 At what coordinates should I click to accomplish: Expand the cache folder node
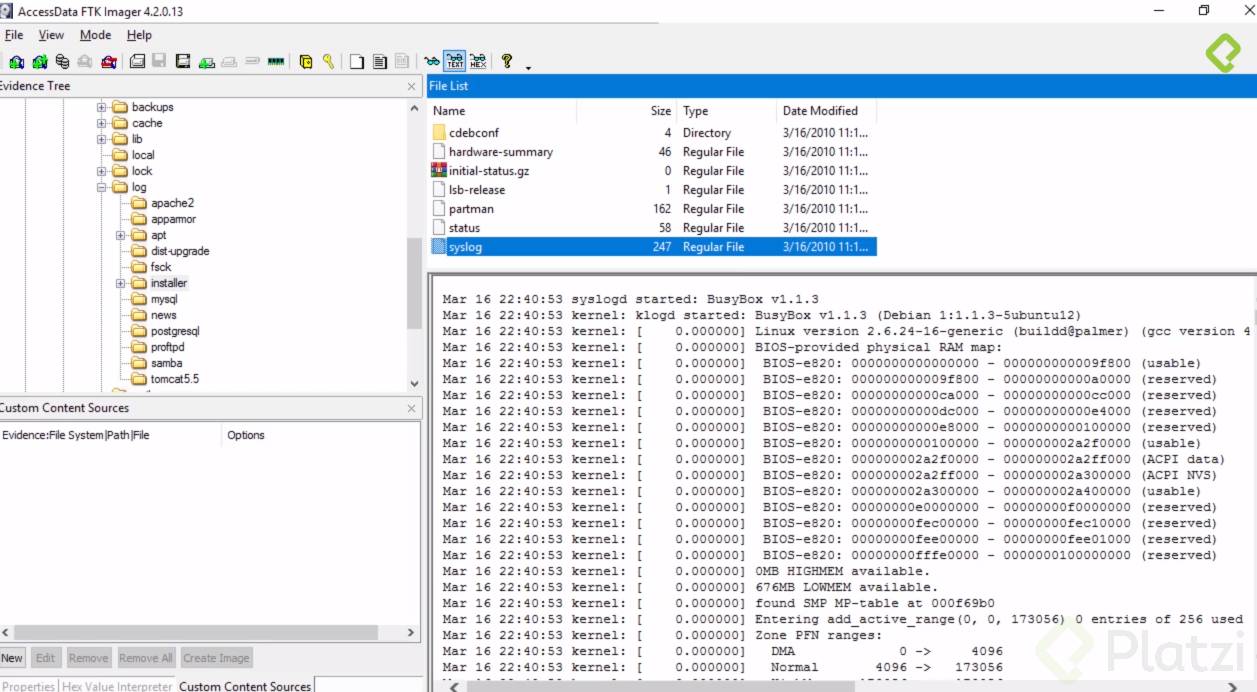point(101,123)
